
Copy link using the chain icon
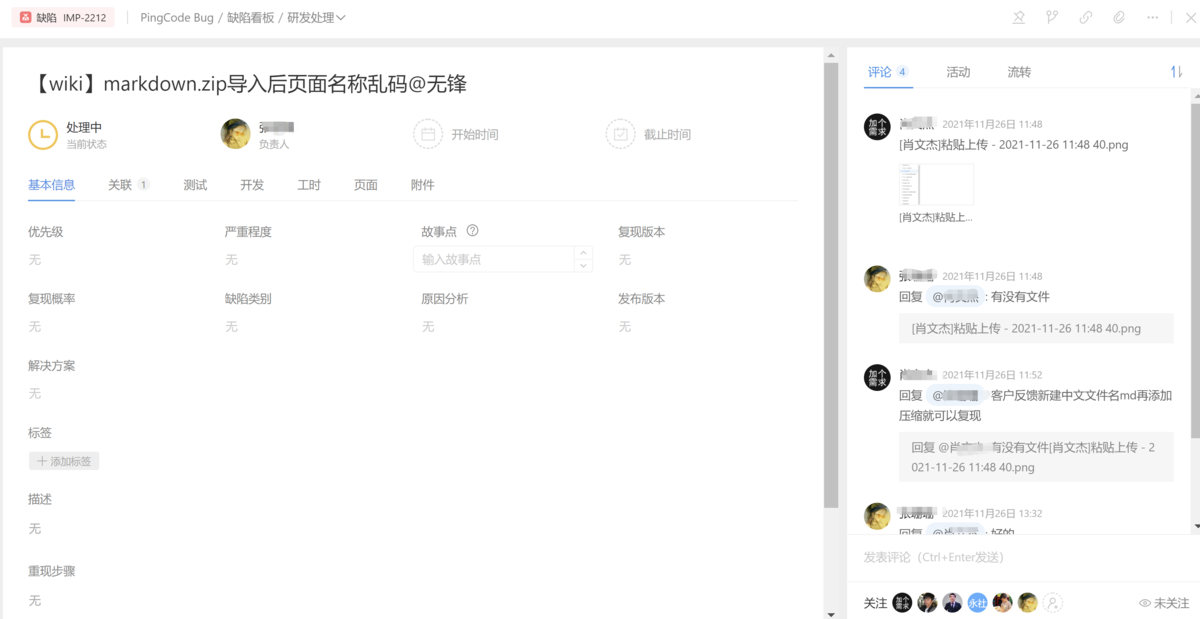coord(1086,18)
